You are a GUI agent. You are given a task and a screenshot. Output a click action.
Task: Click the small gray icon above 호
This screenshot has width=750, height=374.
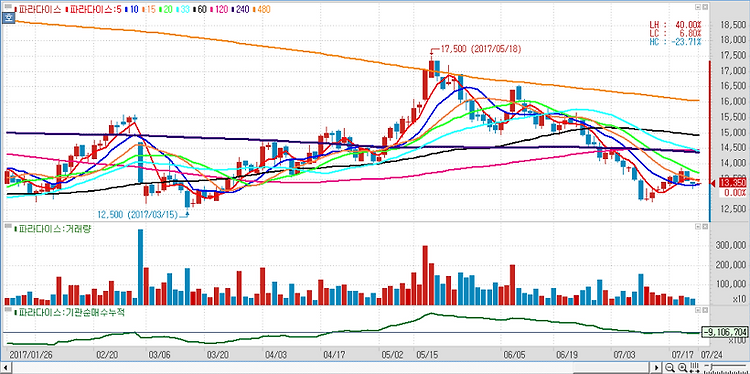8,6
